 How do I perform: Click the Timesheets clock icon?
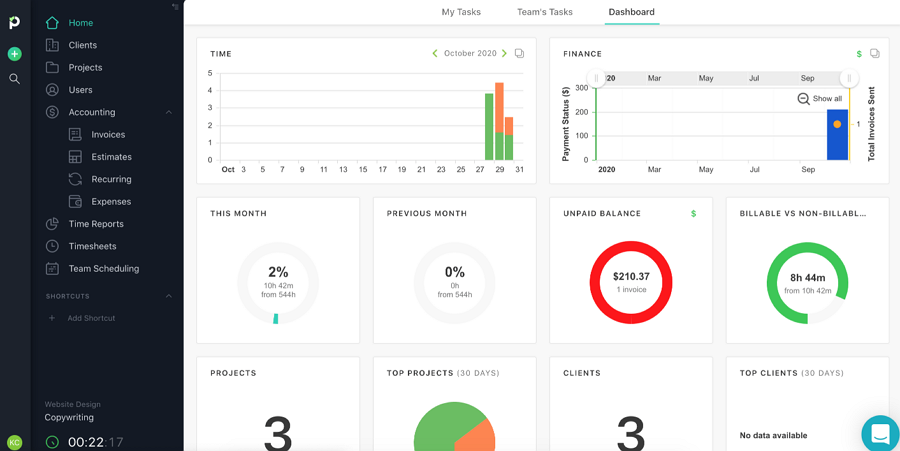tap(52, 247)
